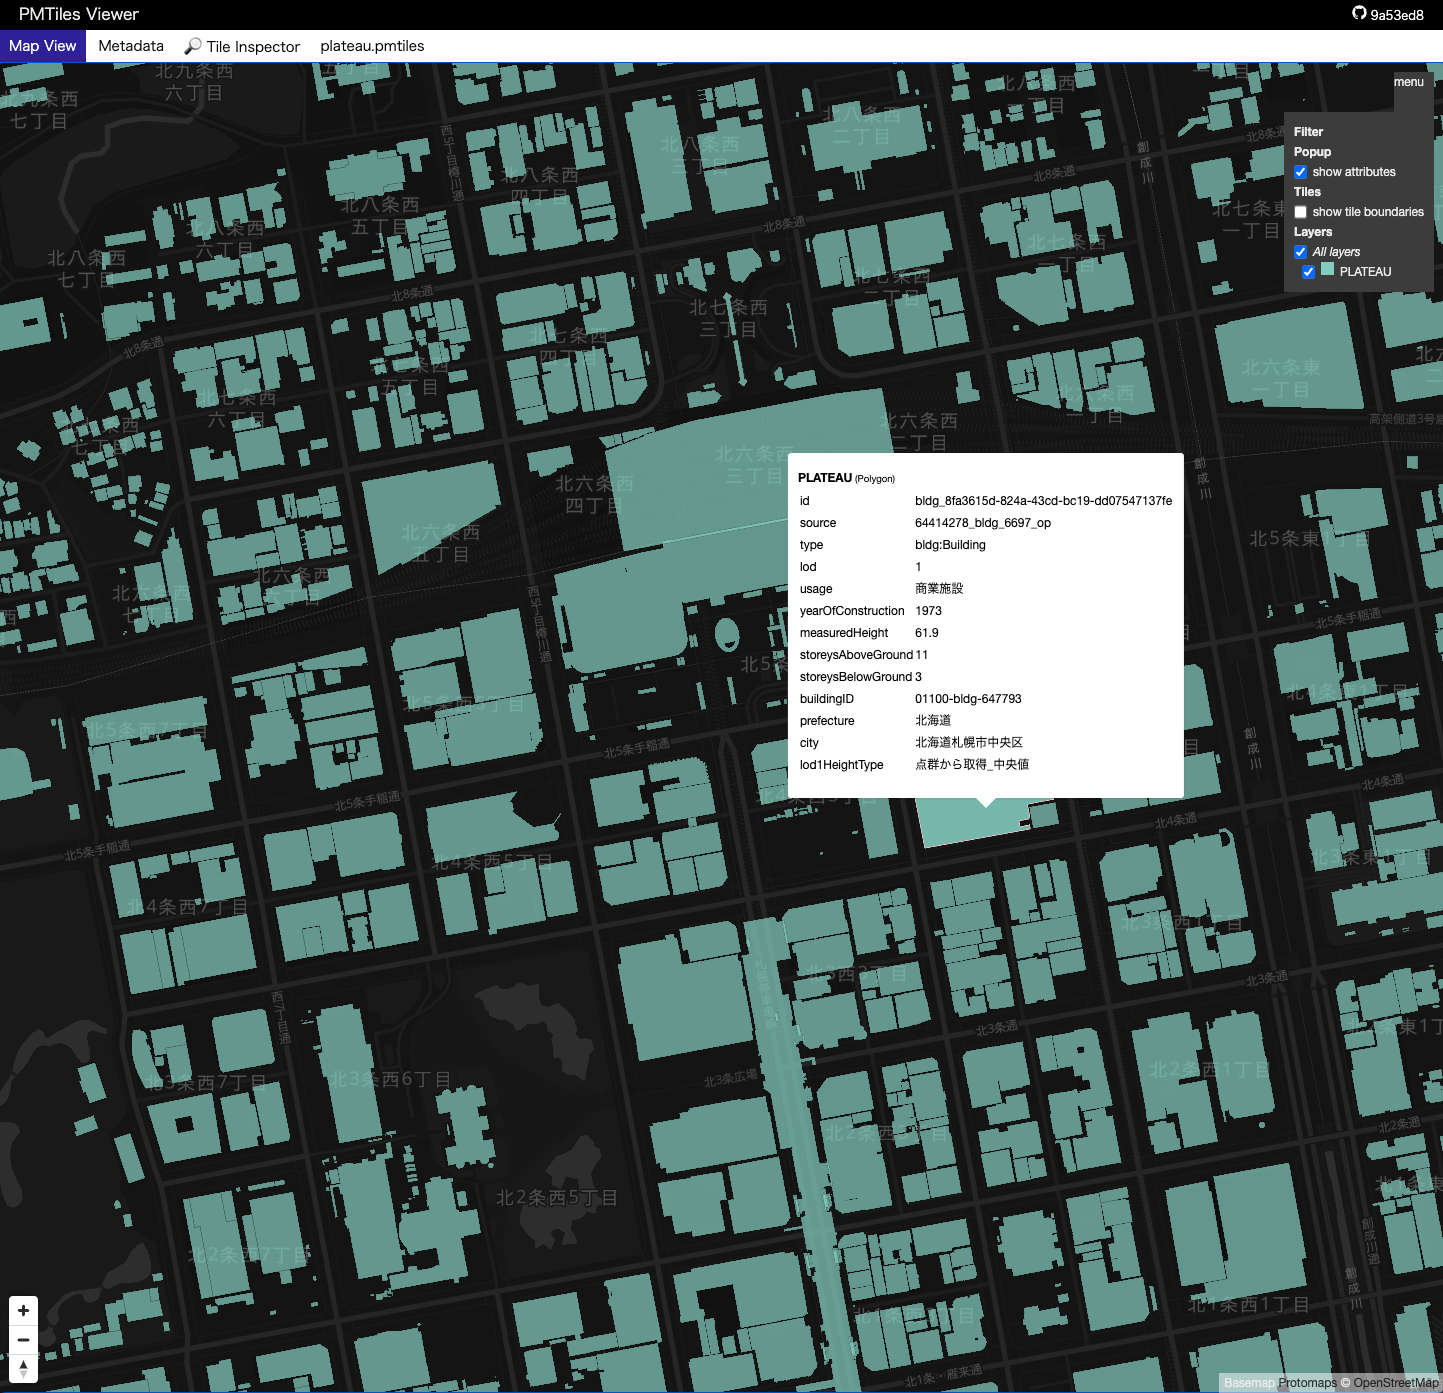1443x1393 pixels.
Task: Click the lod1HeightType value in popup
Action: pos(972,765)
